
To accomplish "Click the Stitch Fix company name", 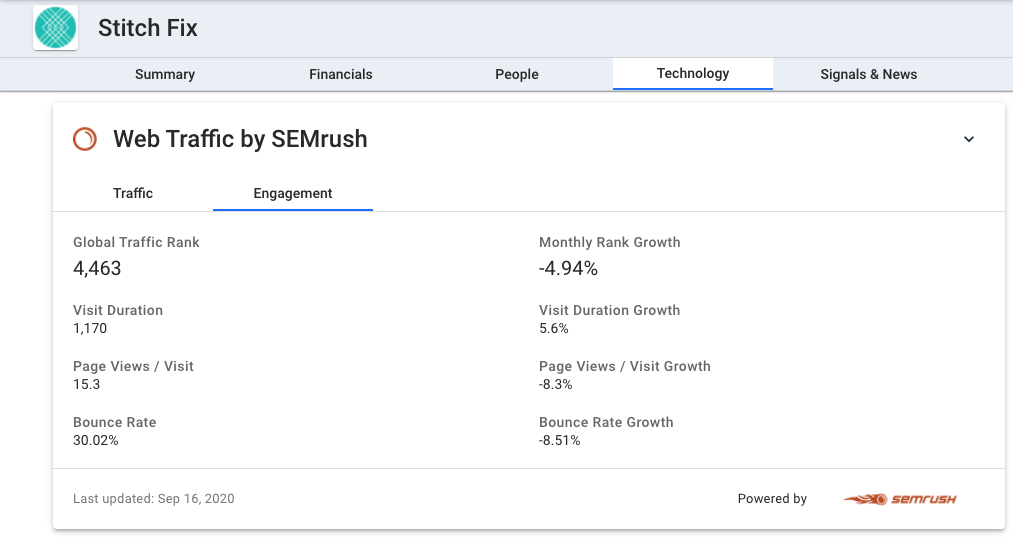I will click(x=148, y=28).
